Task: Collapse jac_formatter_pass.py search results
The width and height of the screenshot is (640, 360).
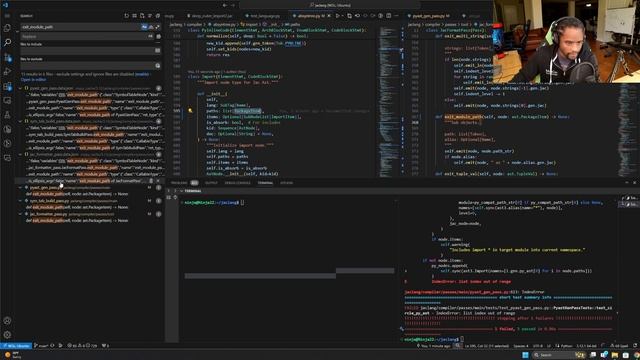Action: point(20,214)
